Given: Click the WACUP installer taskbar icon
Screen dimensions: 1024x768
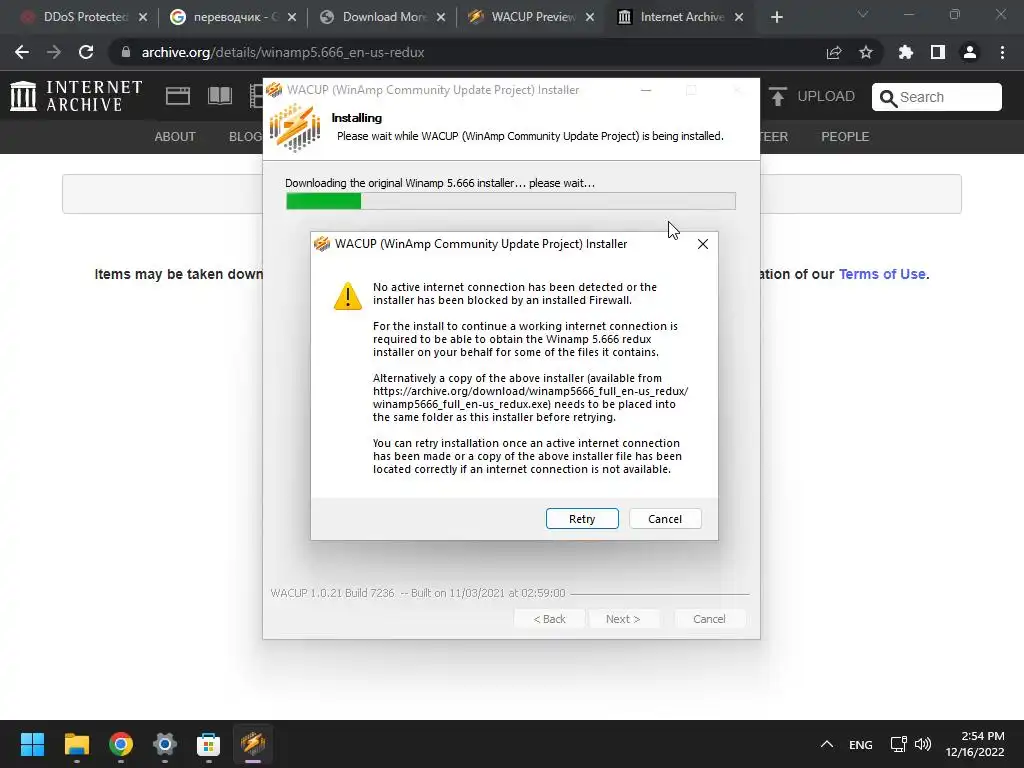Looking at the screenshot, I should (x=253, y=744).
